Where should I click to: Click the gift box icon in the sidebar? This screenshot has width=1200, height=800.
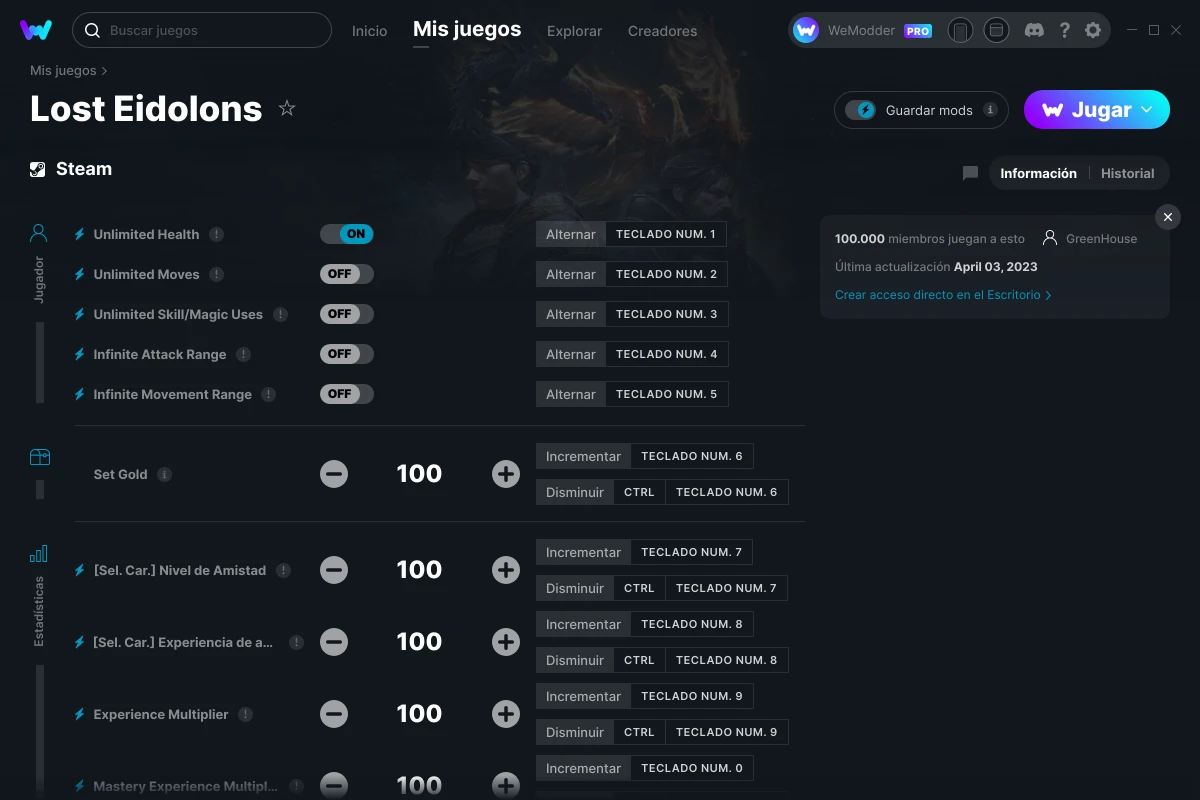[x=38, y=455]
